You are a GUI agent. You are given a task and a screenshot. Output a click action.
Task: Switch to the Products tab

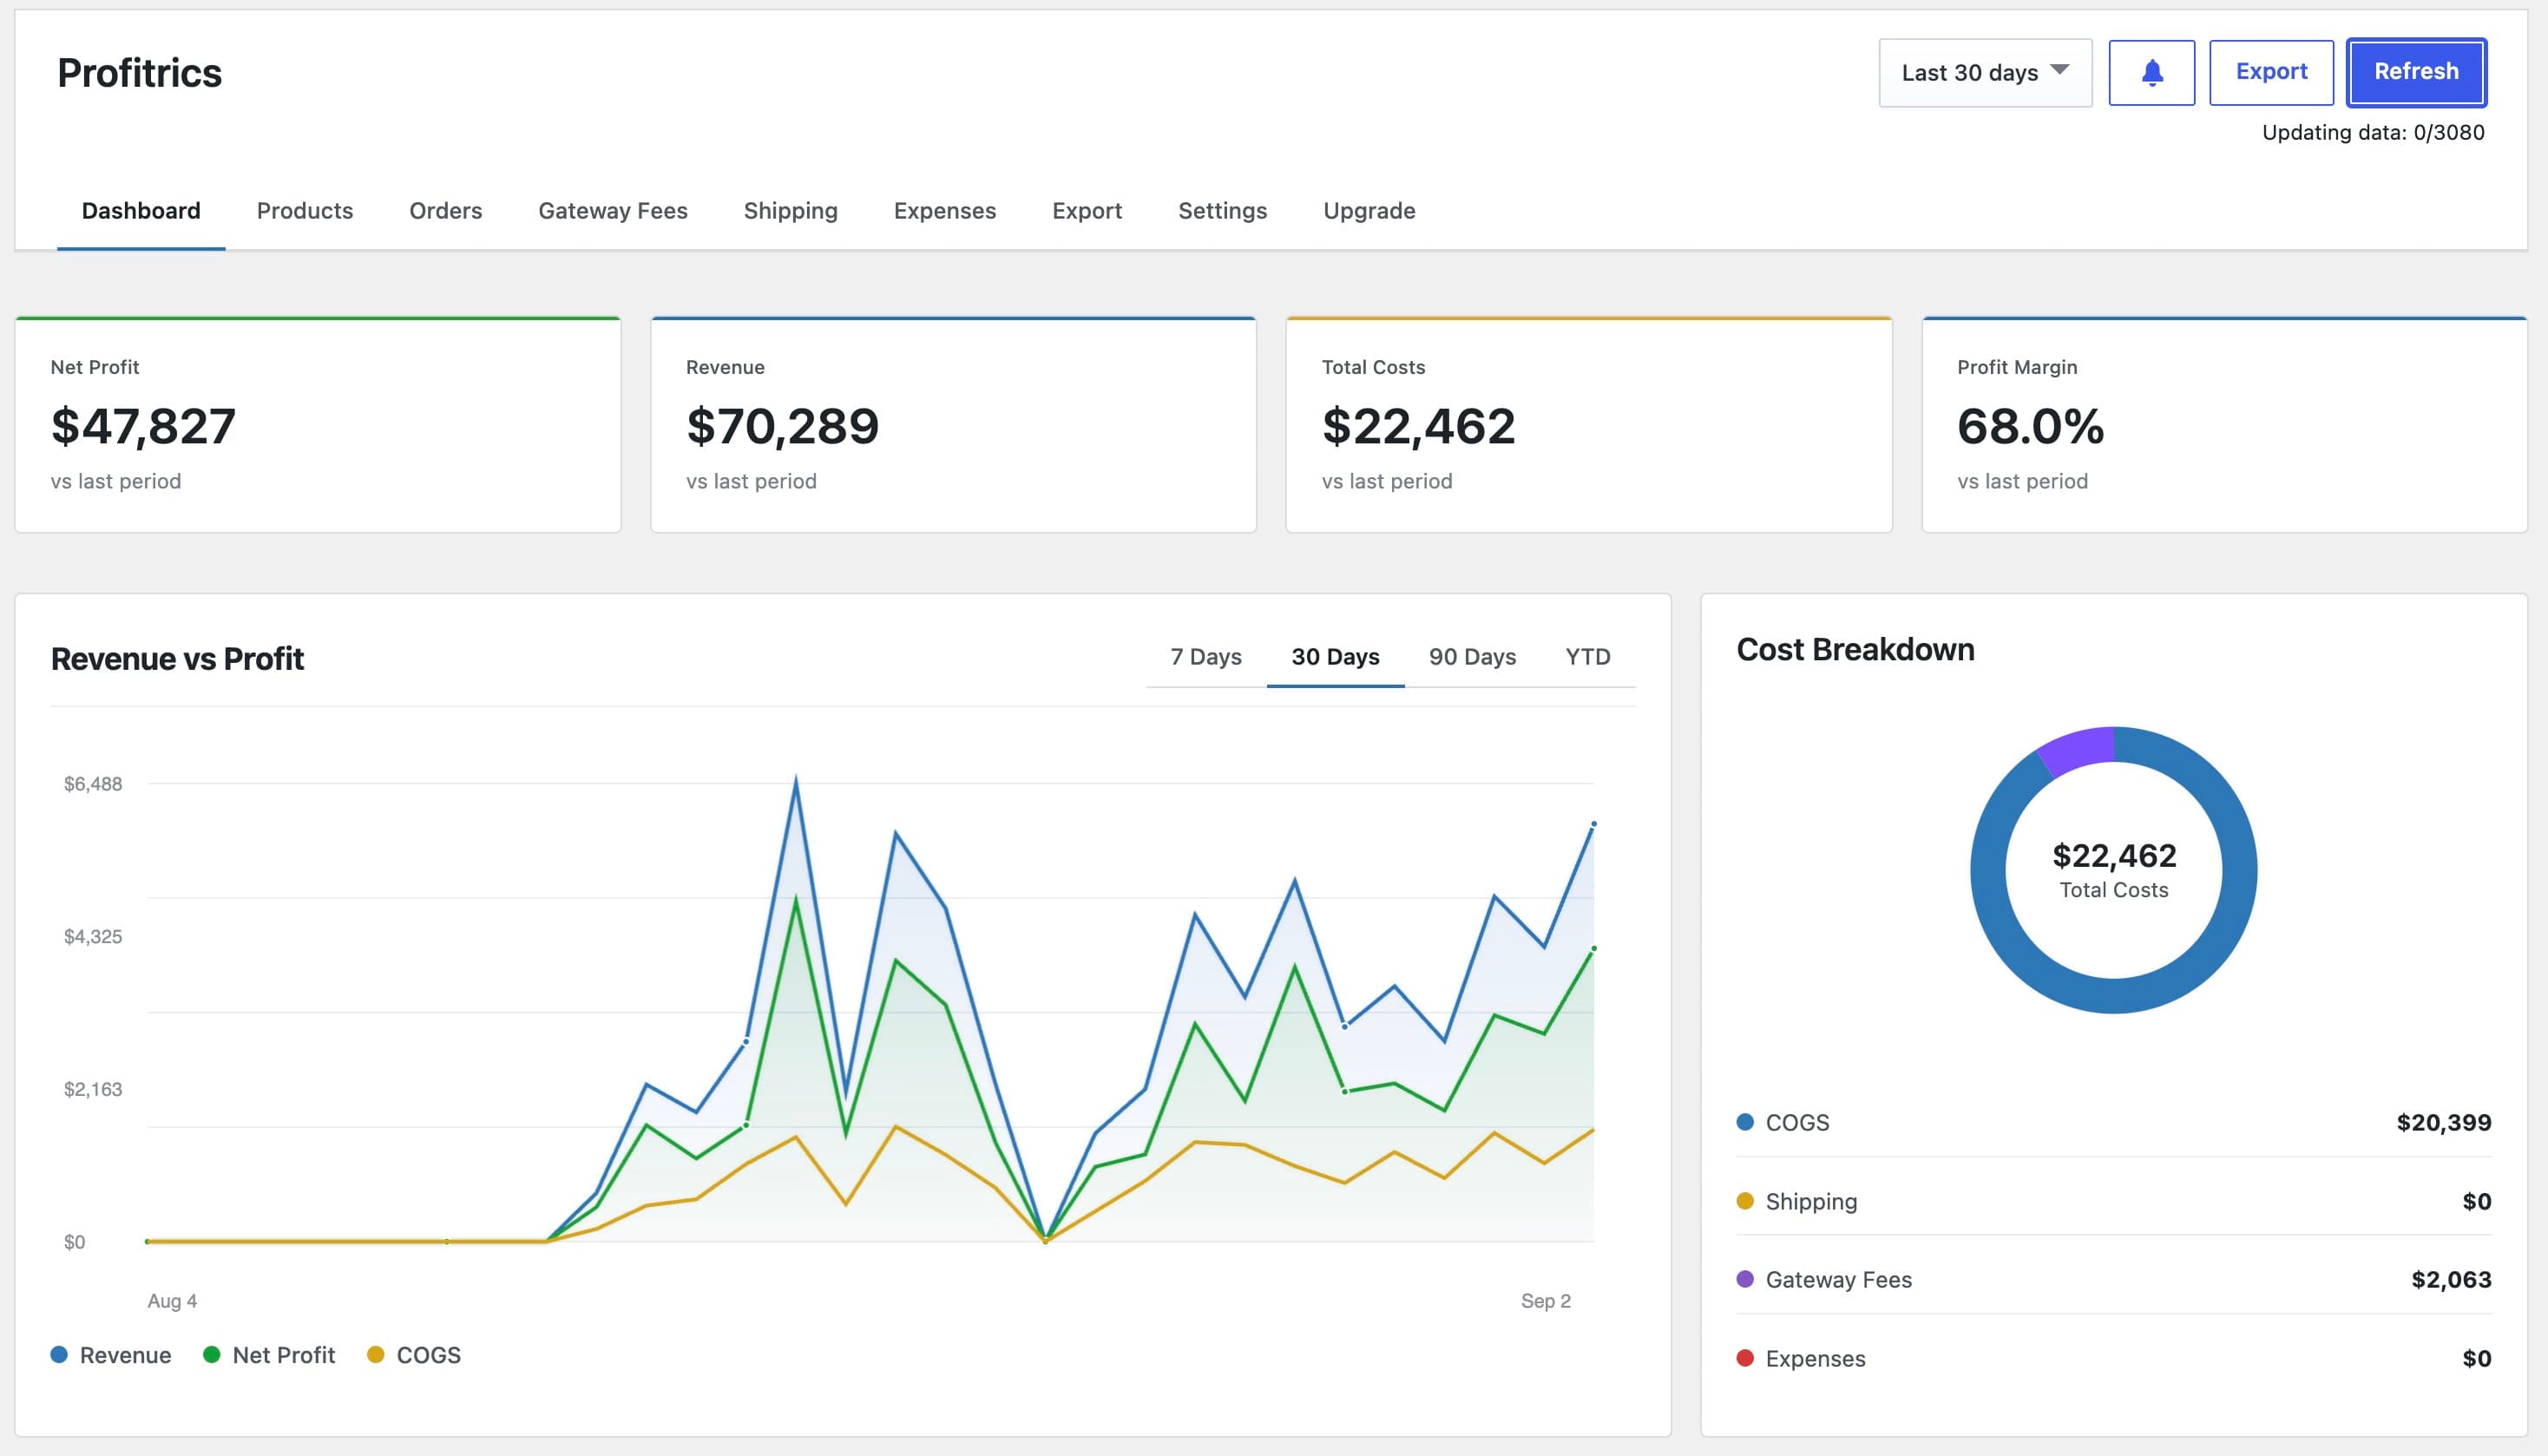[305, 211]
